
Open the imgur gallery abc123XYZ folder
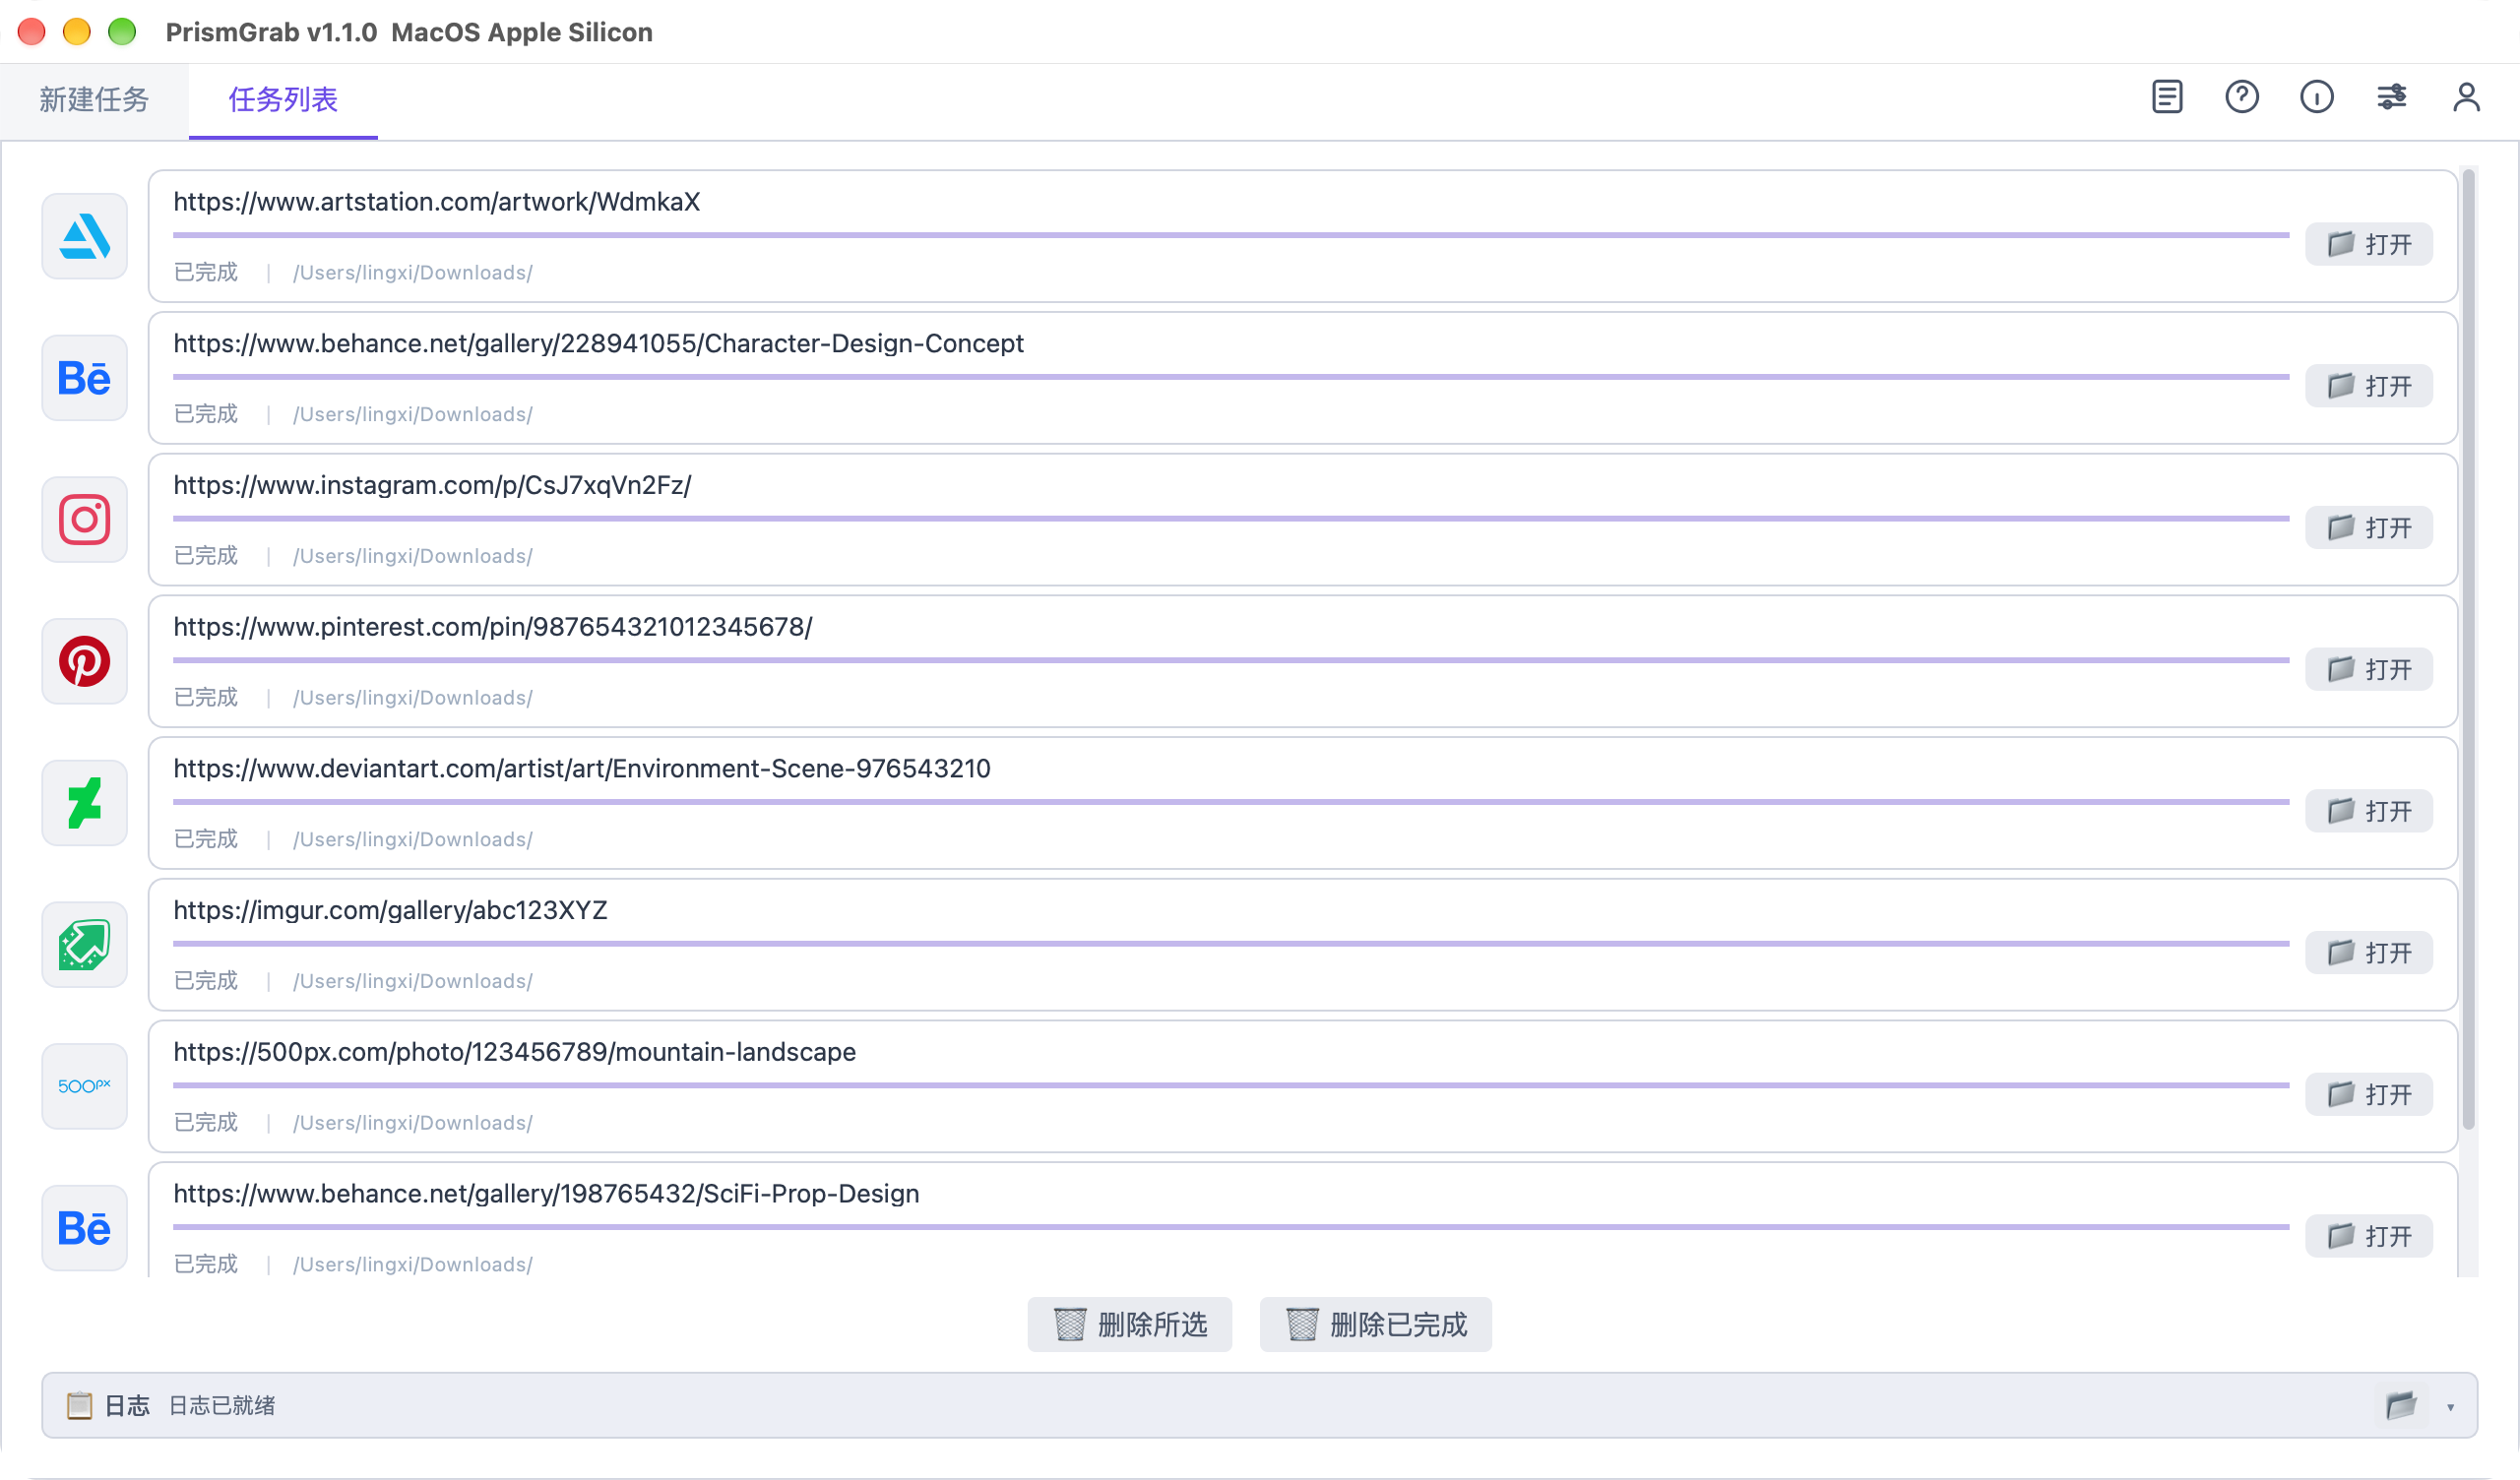pos(2369,953)
